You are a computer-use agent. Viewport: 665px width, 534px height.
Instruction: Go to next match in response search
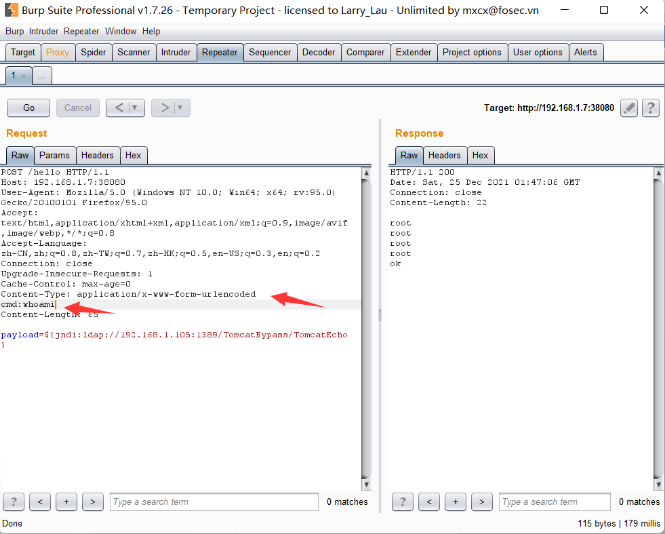(481, 502)
